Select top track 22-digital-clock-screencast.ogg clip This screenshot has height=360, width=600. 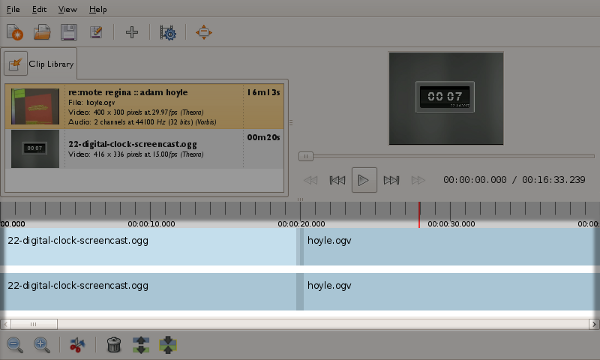click(x=150, y=247)
